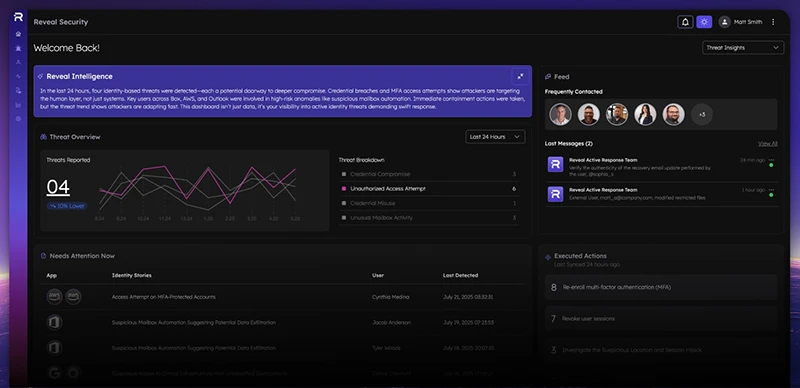The height and width of the screenshot is (388, 800).
Task: Sort by Identity Stories column header
Action: 132,275
